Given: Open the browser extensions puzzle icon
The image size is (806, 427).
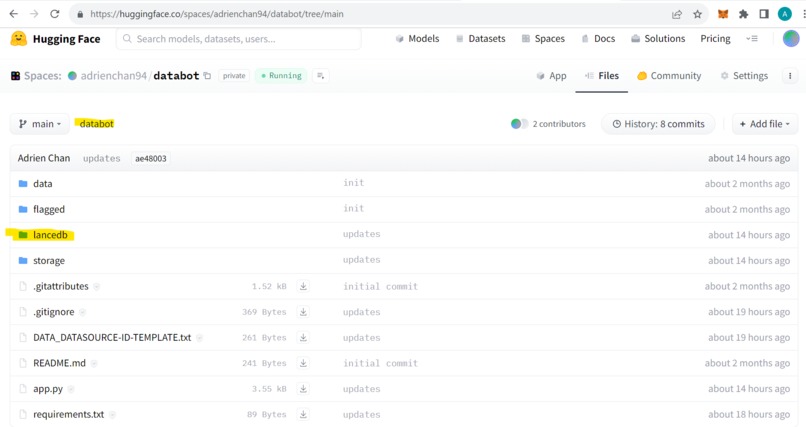Looking at the screenshot, I should tap(743, 14).
